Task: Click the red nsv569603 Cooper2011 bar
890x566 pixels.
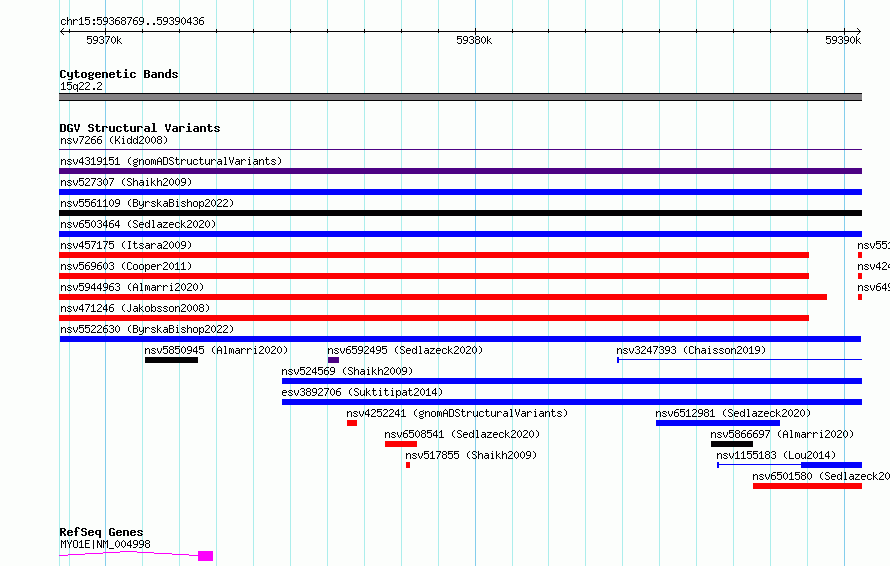Action: tap(434, 276)
